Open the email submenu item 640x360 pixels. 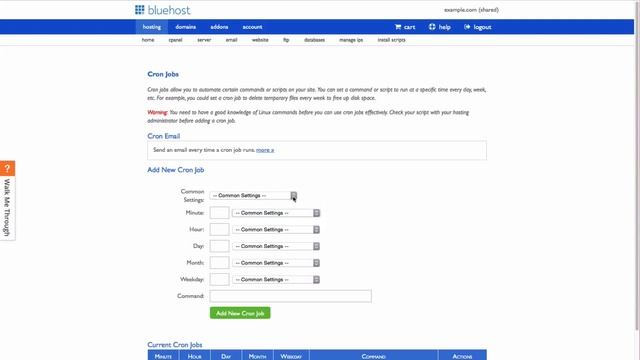231,40
